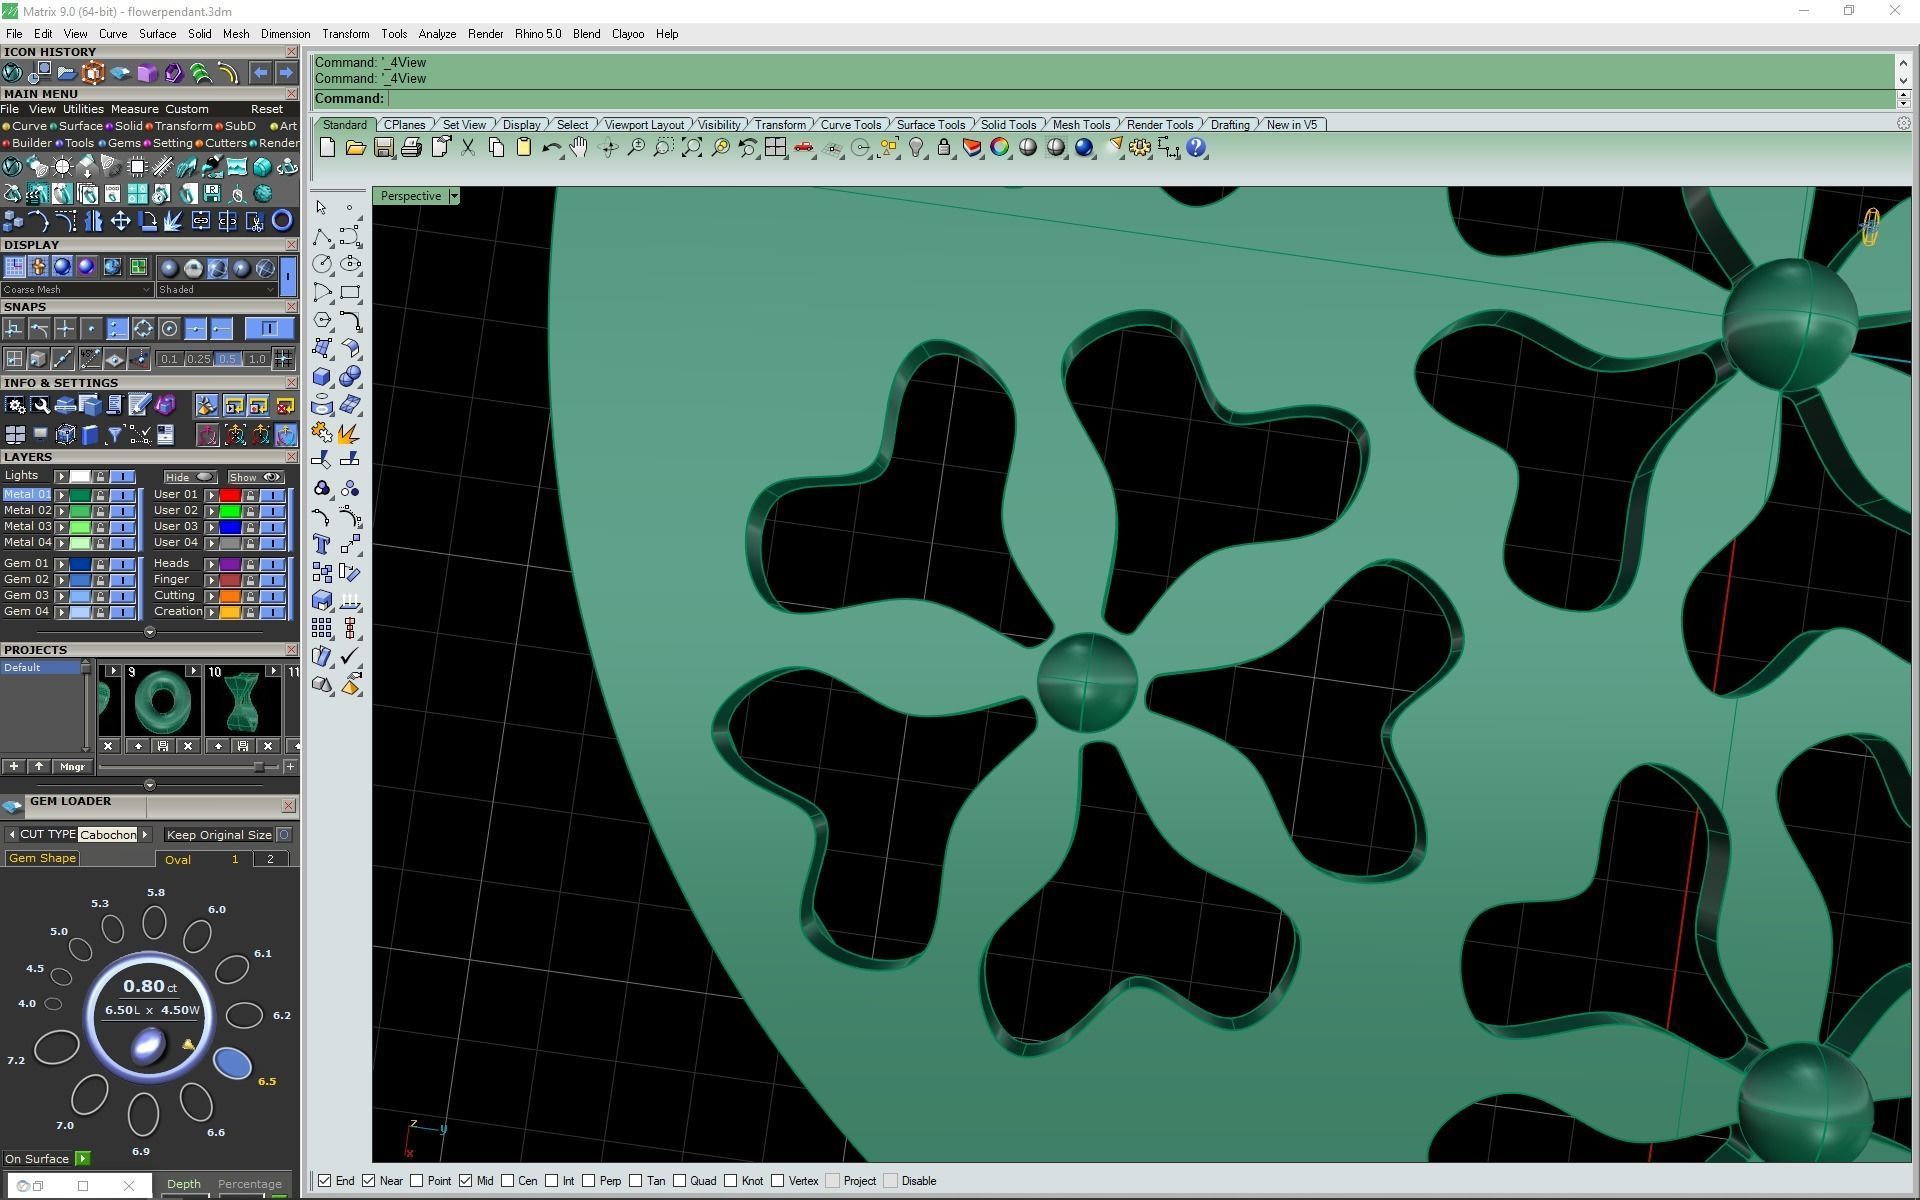Select the Box solid tool in sidebar
The height and width of the screenshot is (1200, 1920).
[x=321, y=376]
